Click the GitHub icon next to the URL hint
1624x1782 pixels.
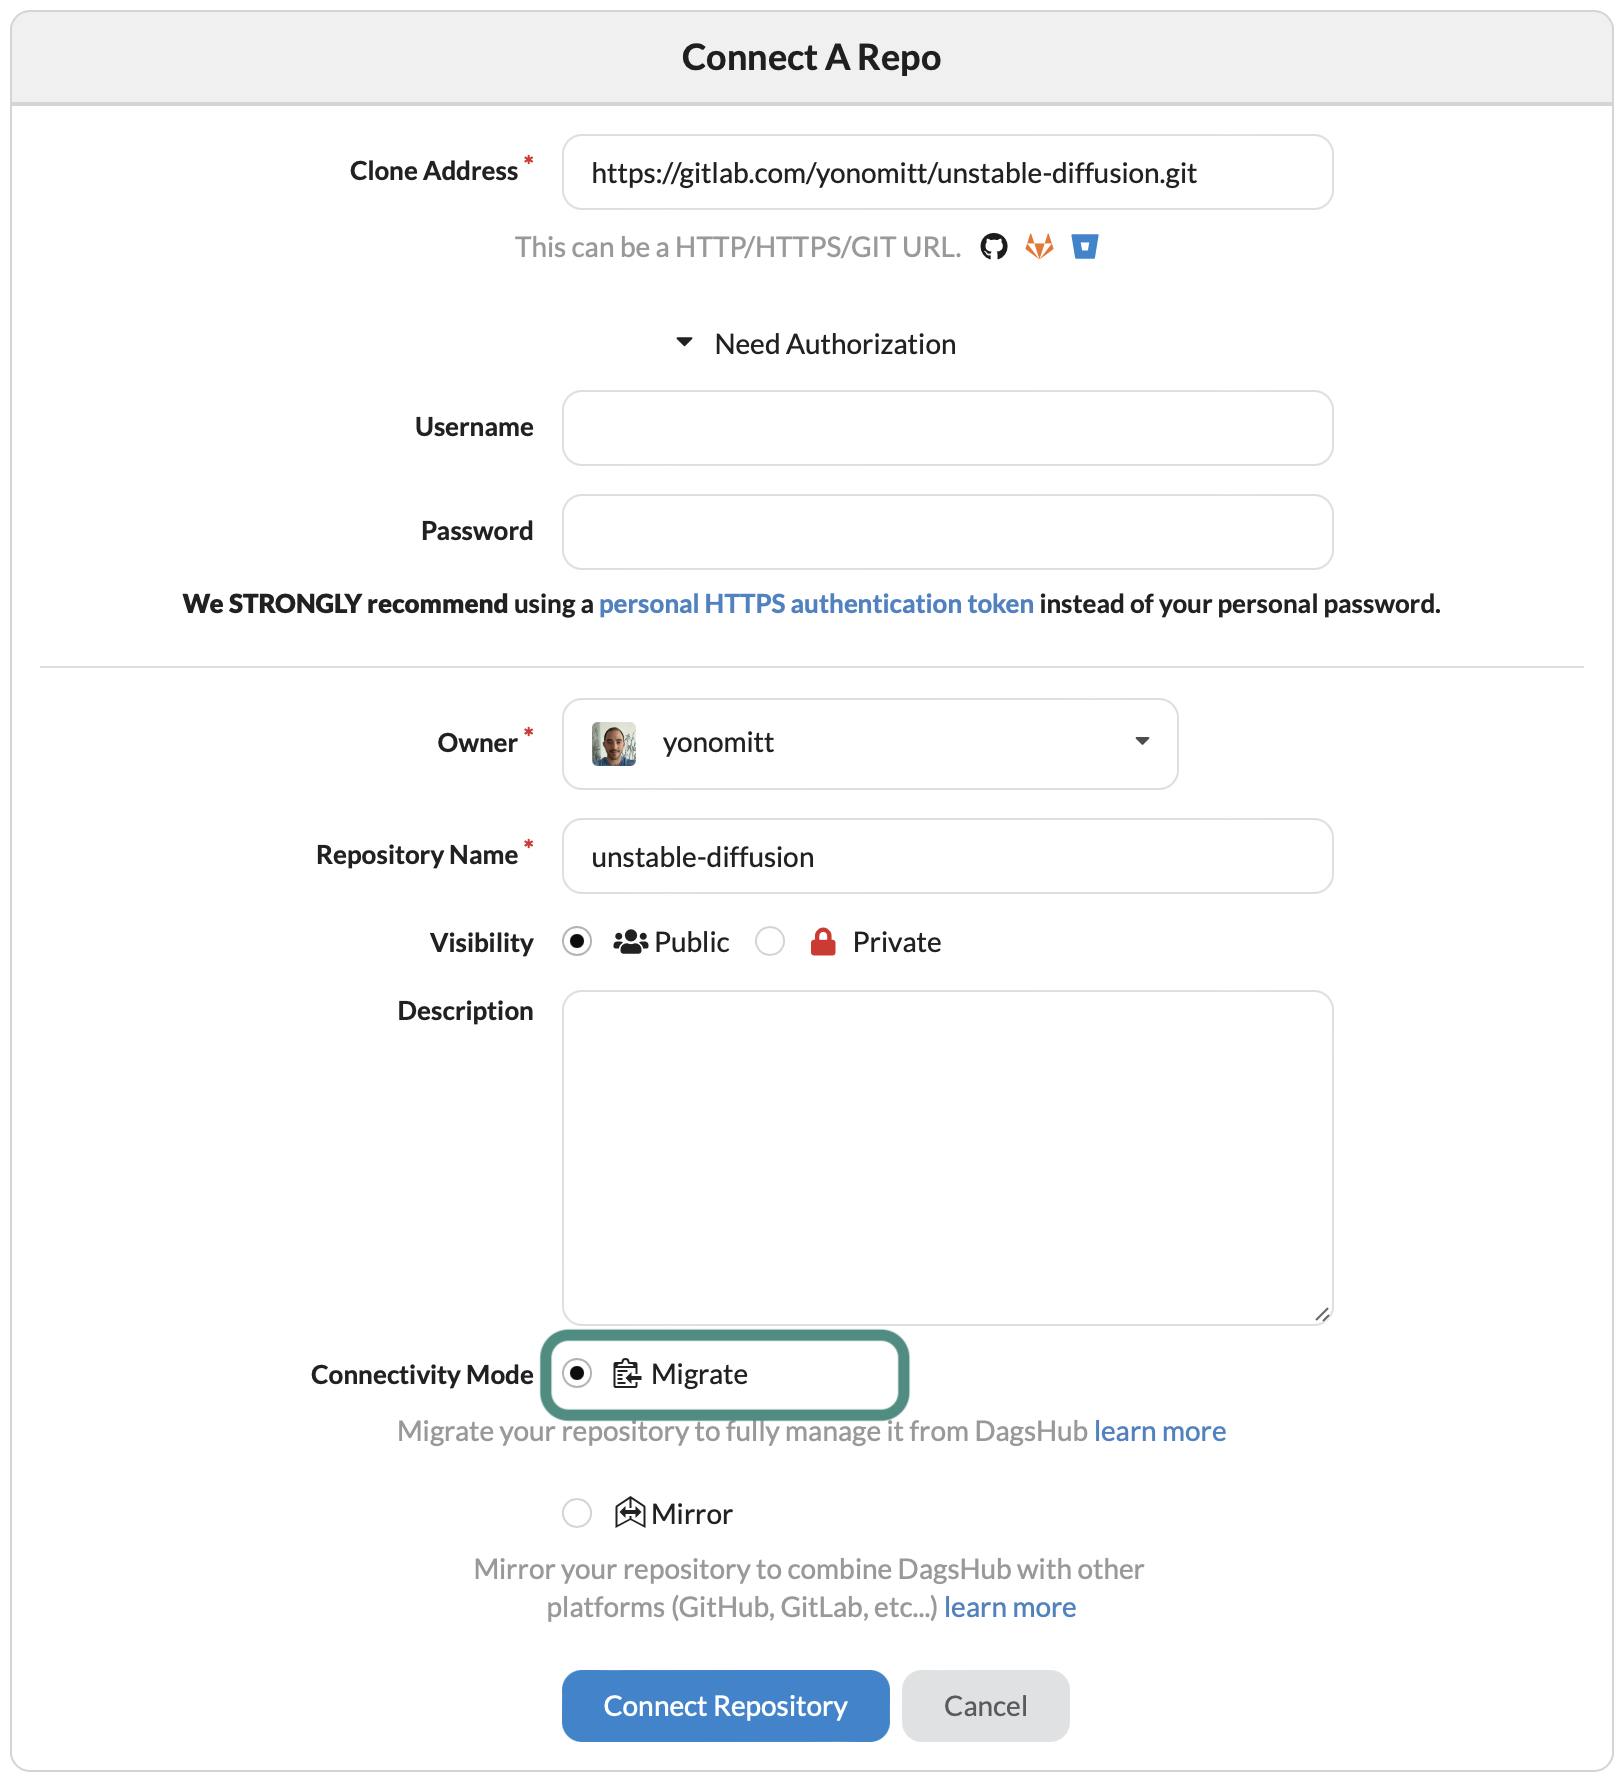point(994,246)
